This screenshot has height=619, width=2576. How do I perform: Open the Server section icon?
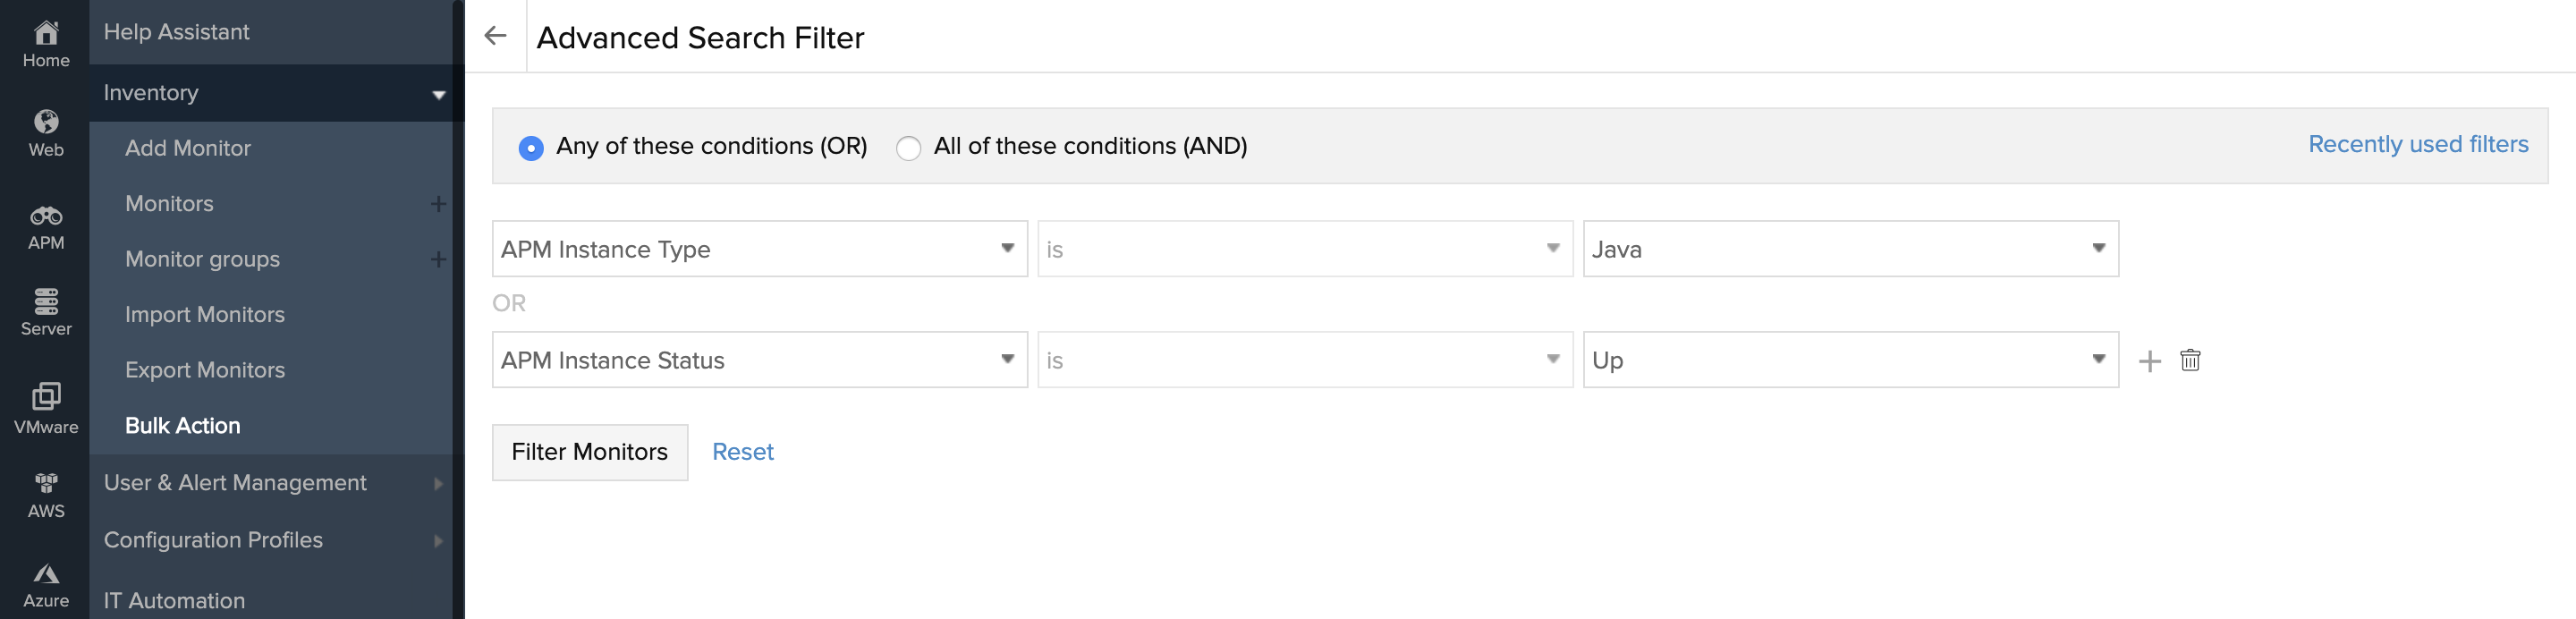46,312
